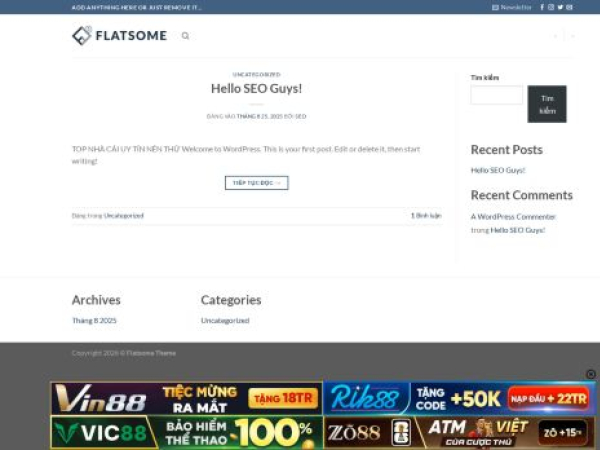Open Hello SEO Guys! under Recent Posts
The image size is (600, 450).
tap(498, 170)
